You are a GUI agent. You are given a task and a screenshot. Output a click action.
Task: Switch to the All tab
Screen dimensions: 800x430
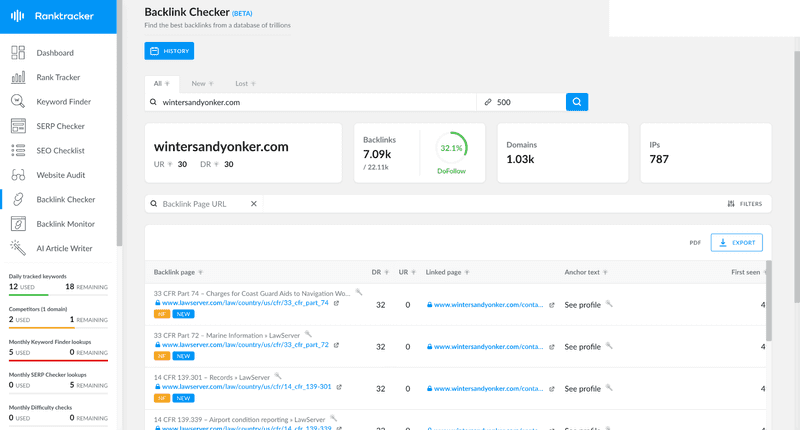coord(162,84)
